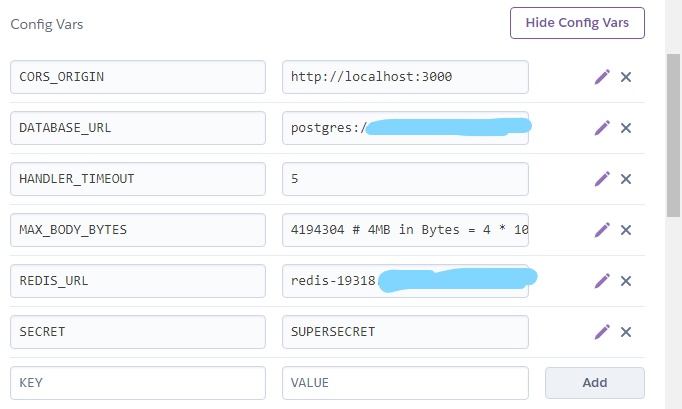Delete the MAX_BODY_BYTES config var

point(626,230)
